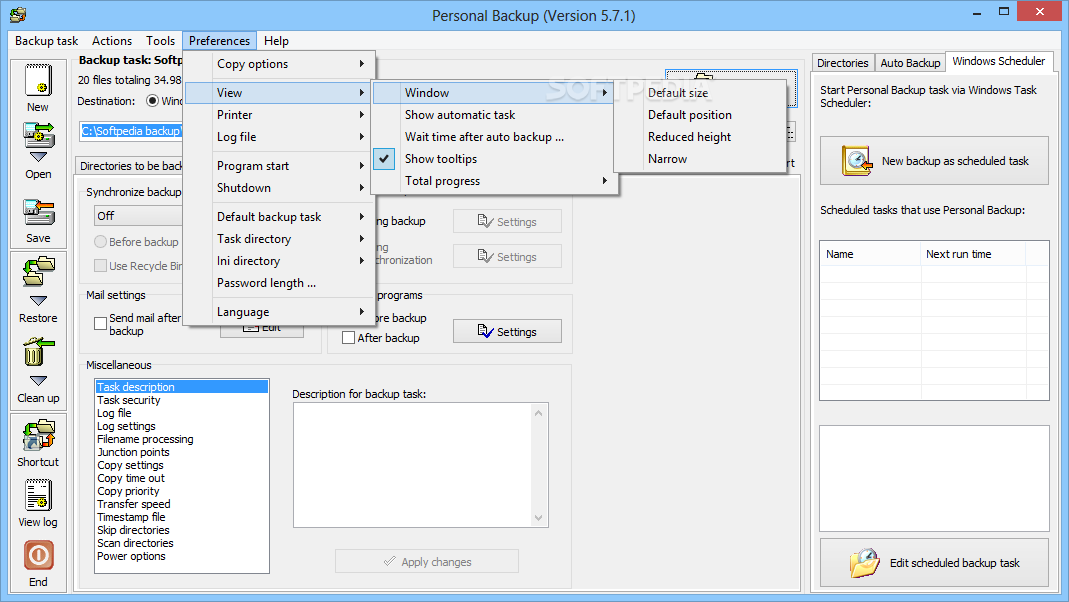
Task: Open the dropdown arrow below the Clean up icon
Action: [x=38, y=380]
